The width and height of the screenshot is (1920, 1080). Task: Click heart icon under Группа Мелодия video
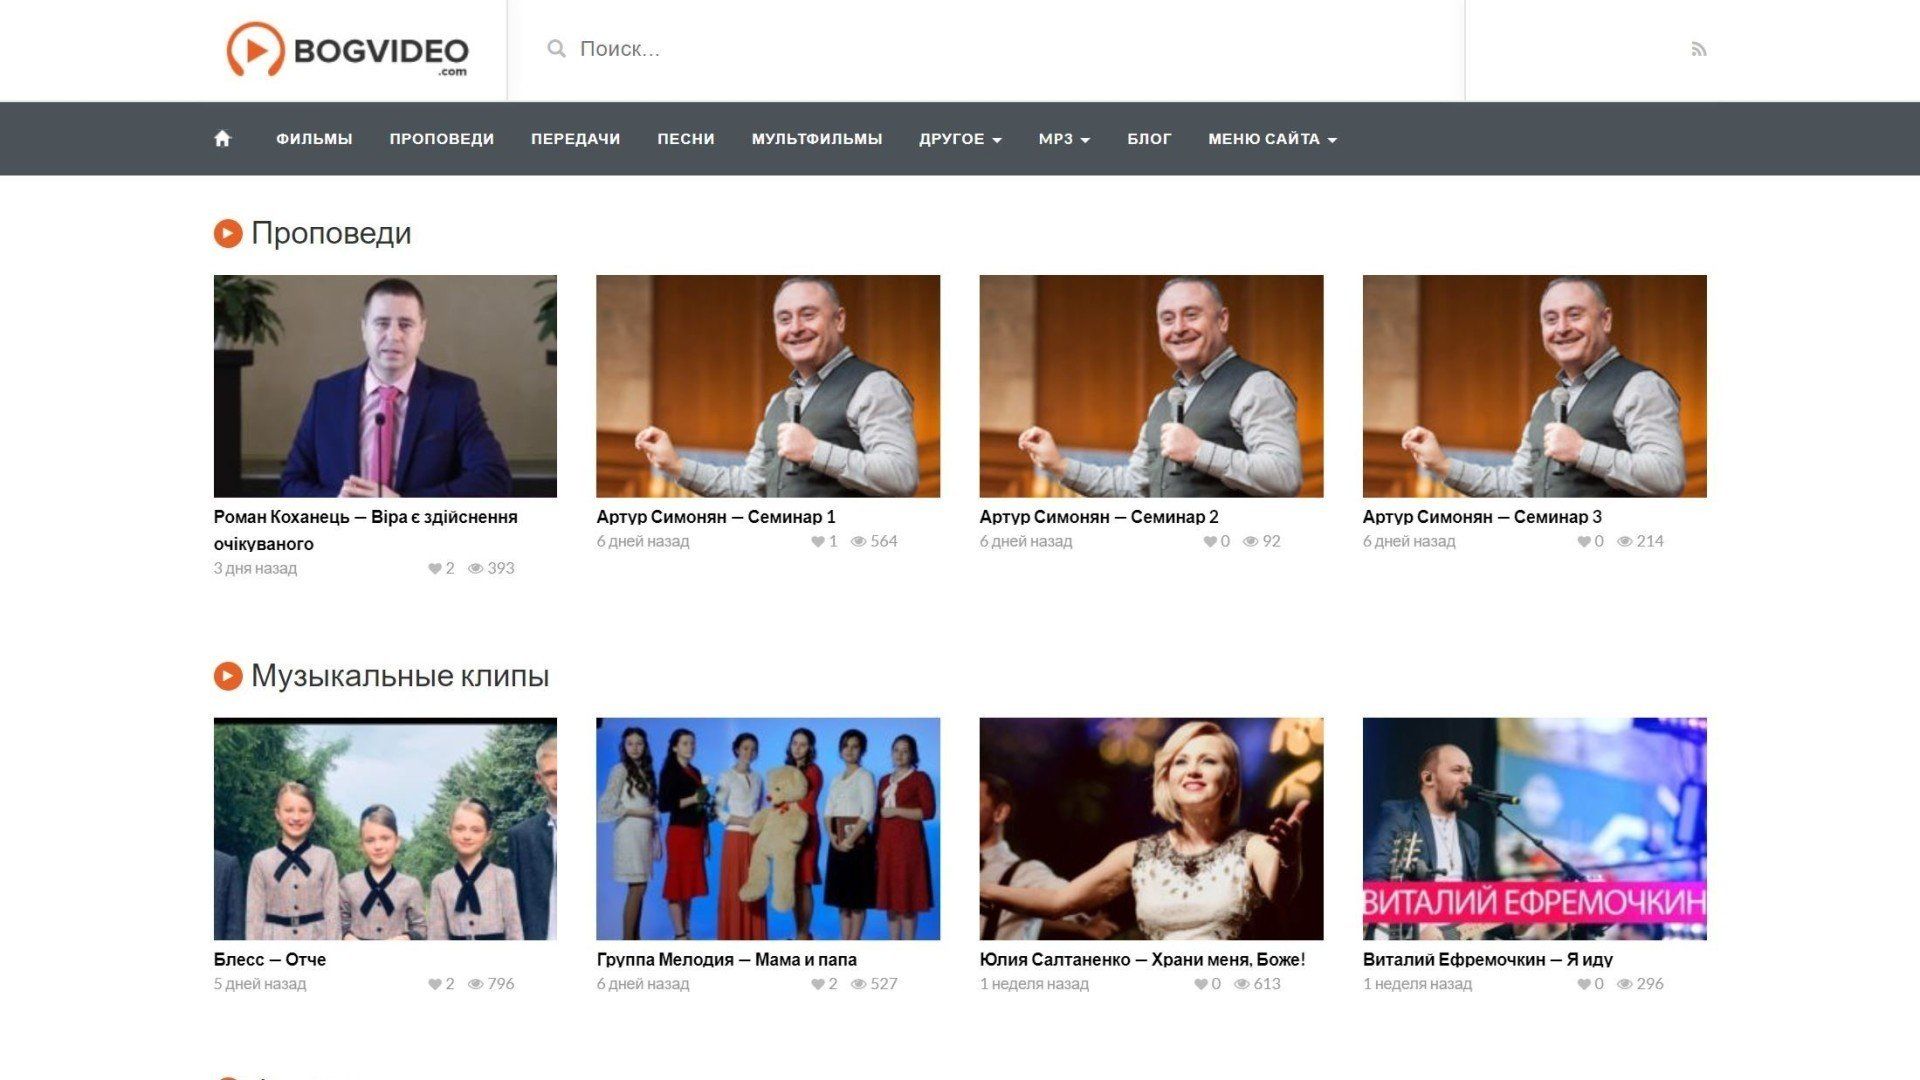[x=818, y=984]
